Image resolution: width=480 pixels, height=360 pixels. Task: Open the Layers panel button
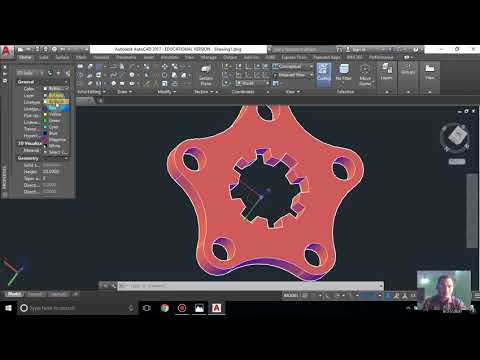(x=387, y=72)
